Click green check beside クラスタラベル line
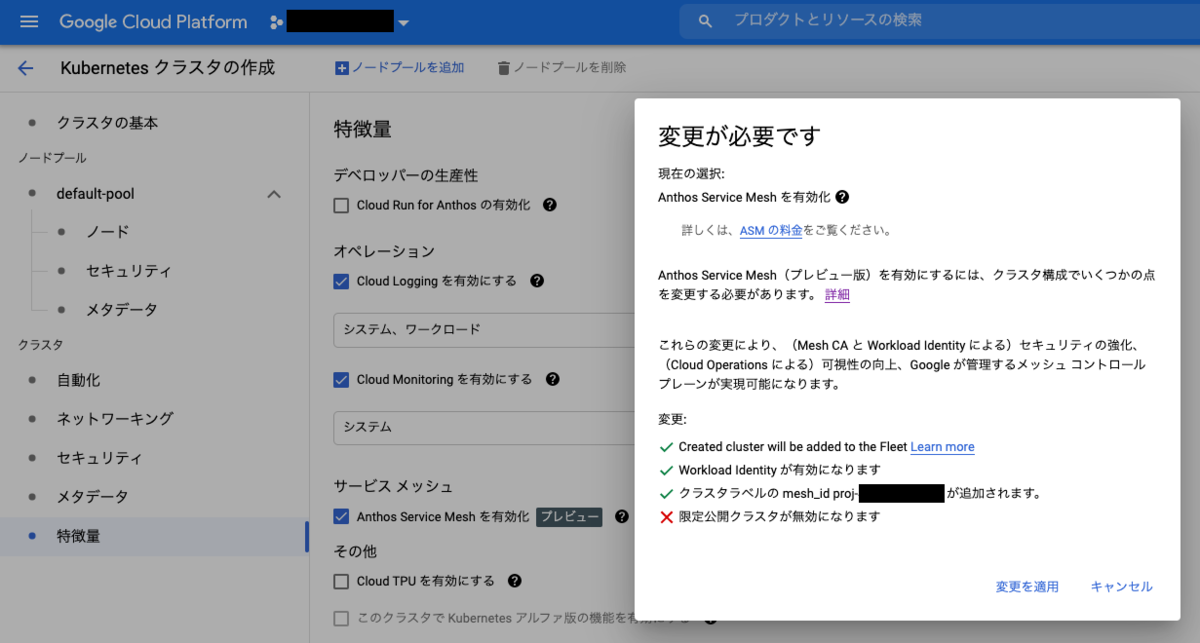 pos(666,493)
